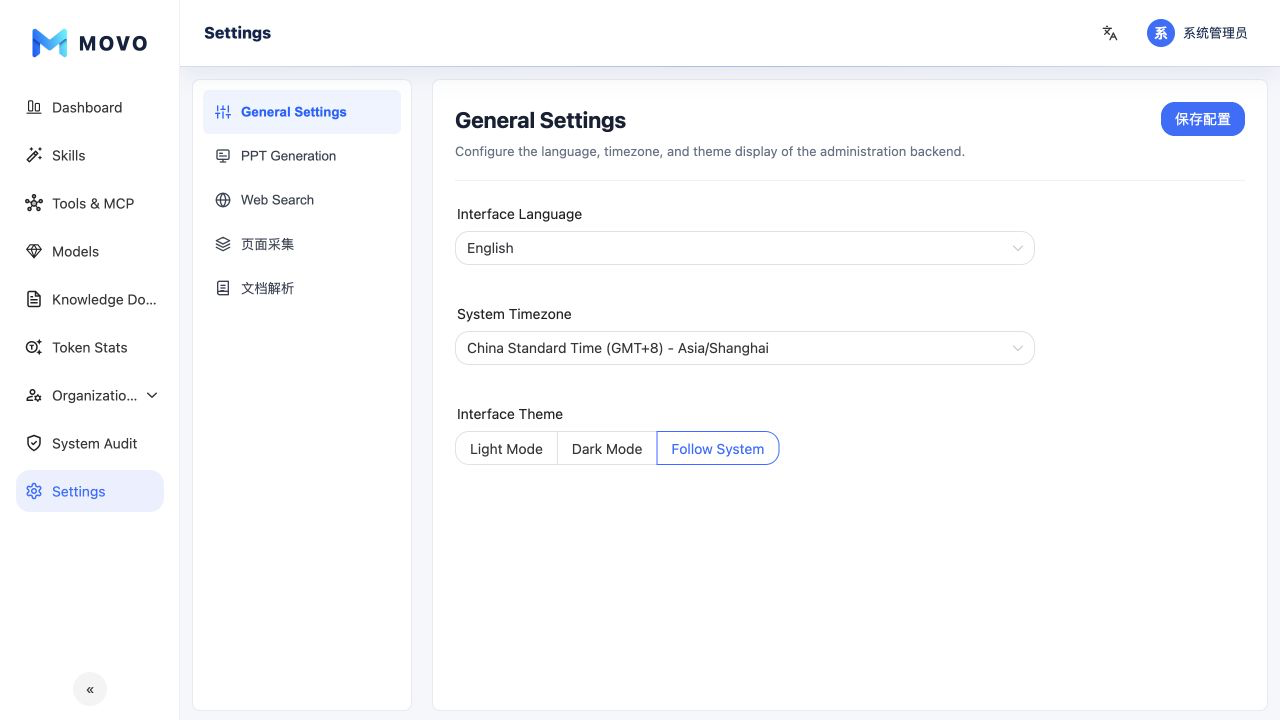Switch to 页面采集 settings
Image resolution: width=1280 pixels, height=720 pixels.
[302, 244]
